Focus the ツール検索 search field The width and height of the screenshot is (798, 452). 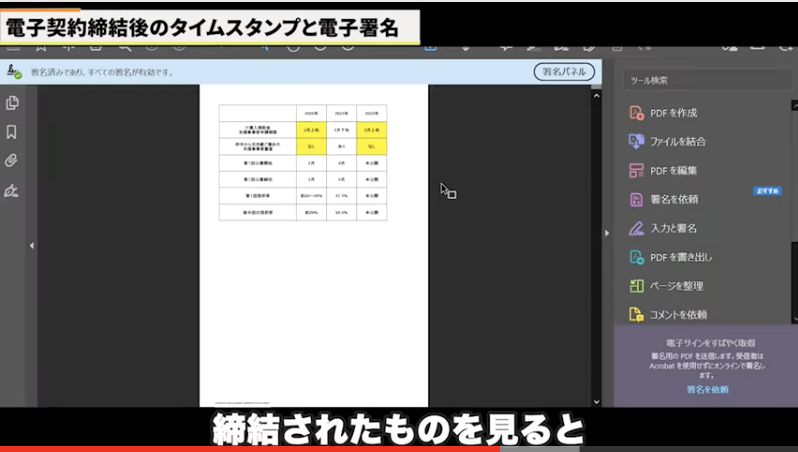coord(706,80)
